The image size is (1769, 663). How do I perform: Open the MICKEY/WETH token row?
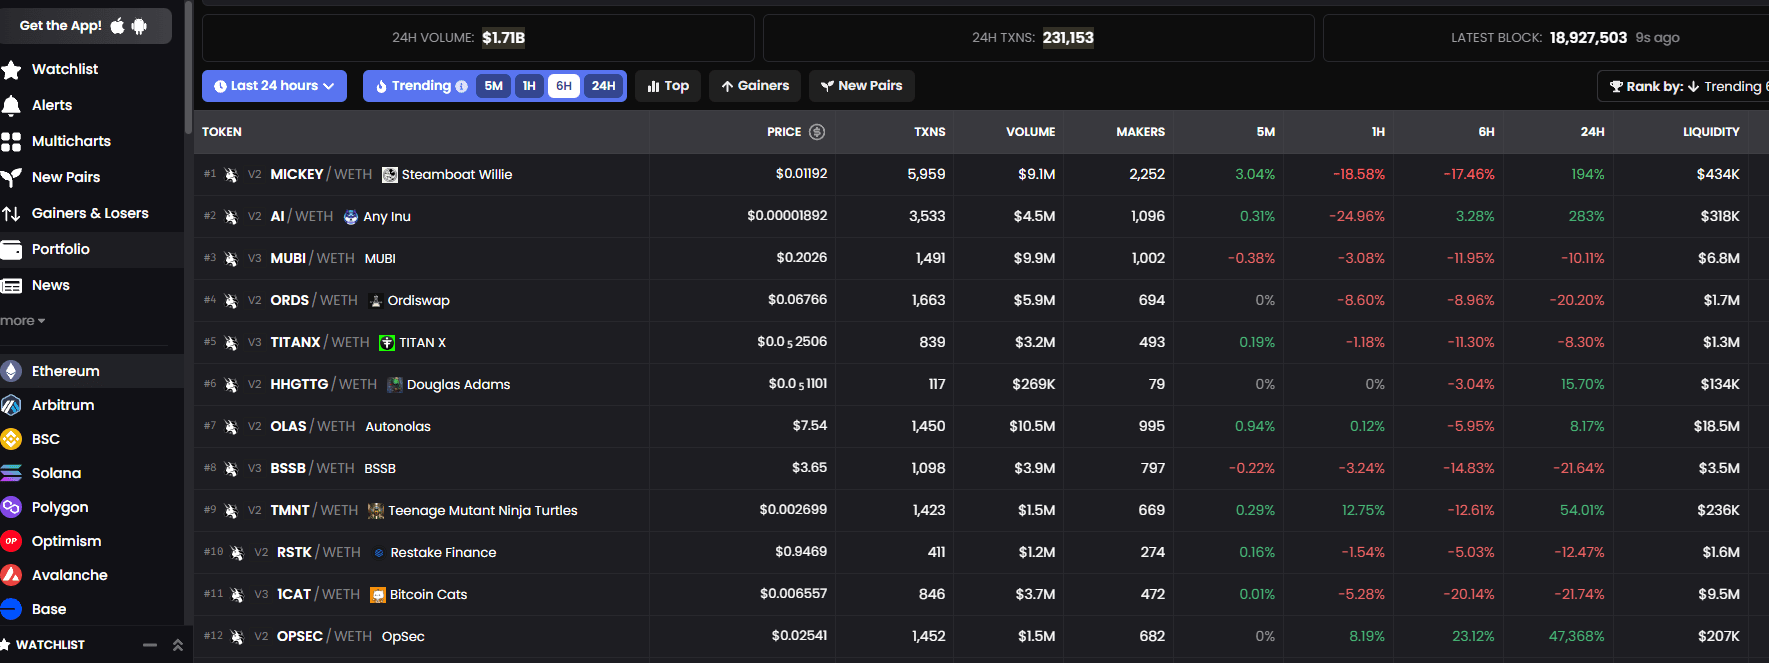pyautogui.click(x=297, y=174)
